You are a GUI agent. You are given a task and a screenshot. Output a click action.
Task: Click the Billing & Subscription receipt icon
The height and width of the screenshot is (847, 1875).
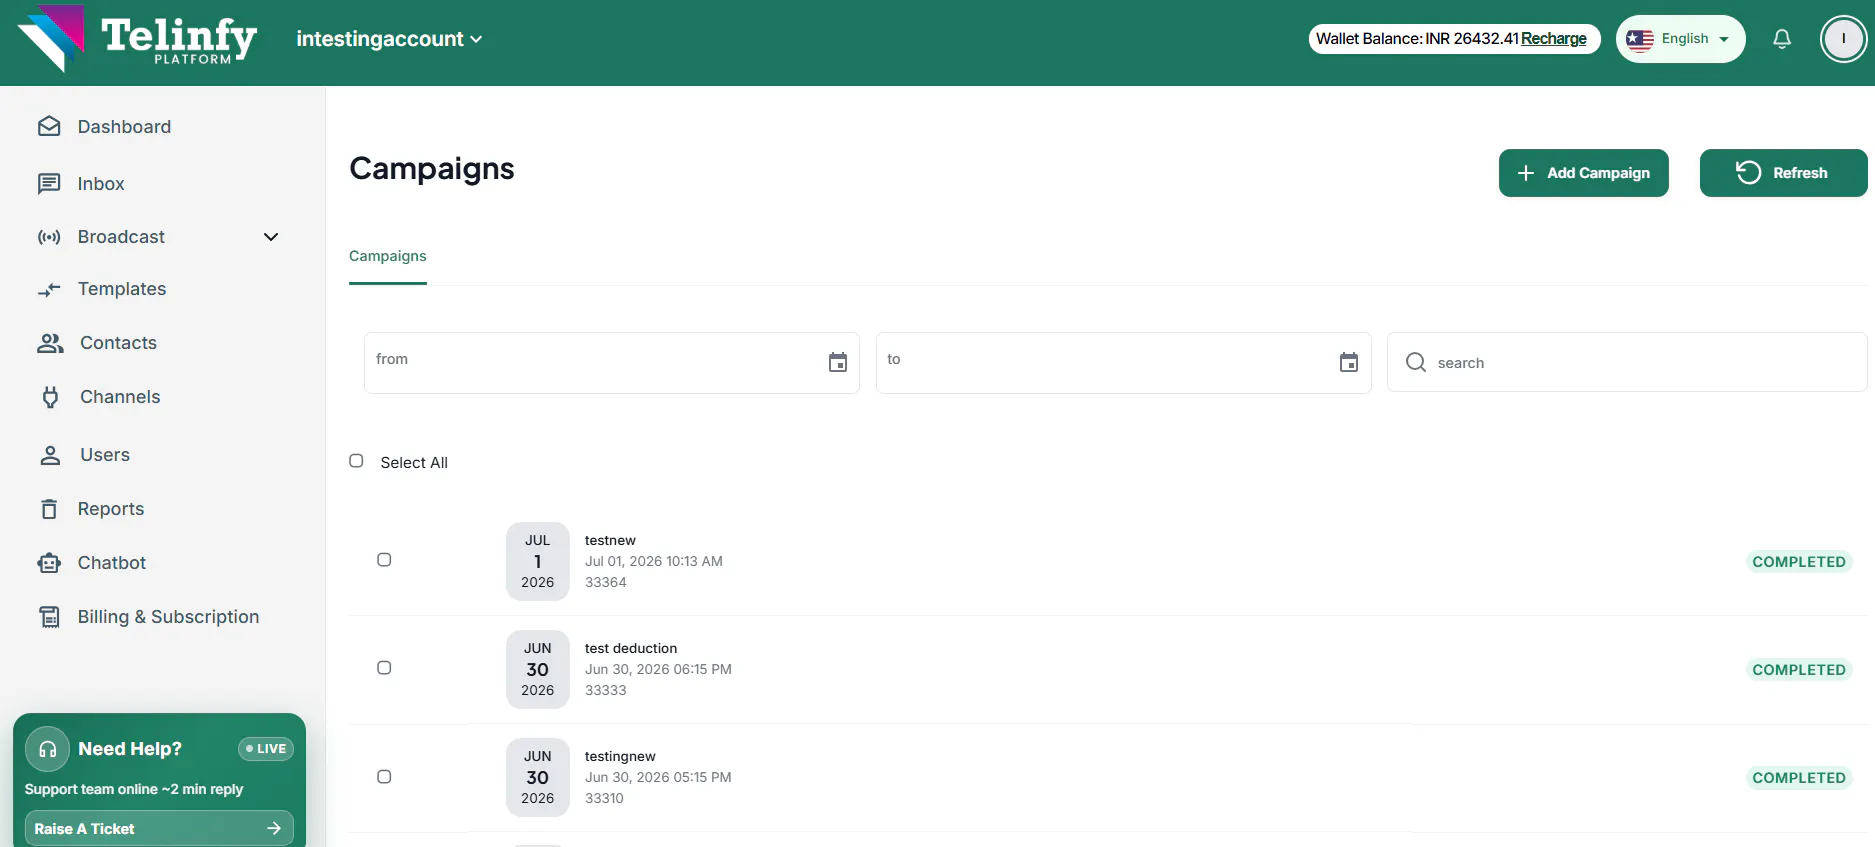click(49, 617)
